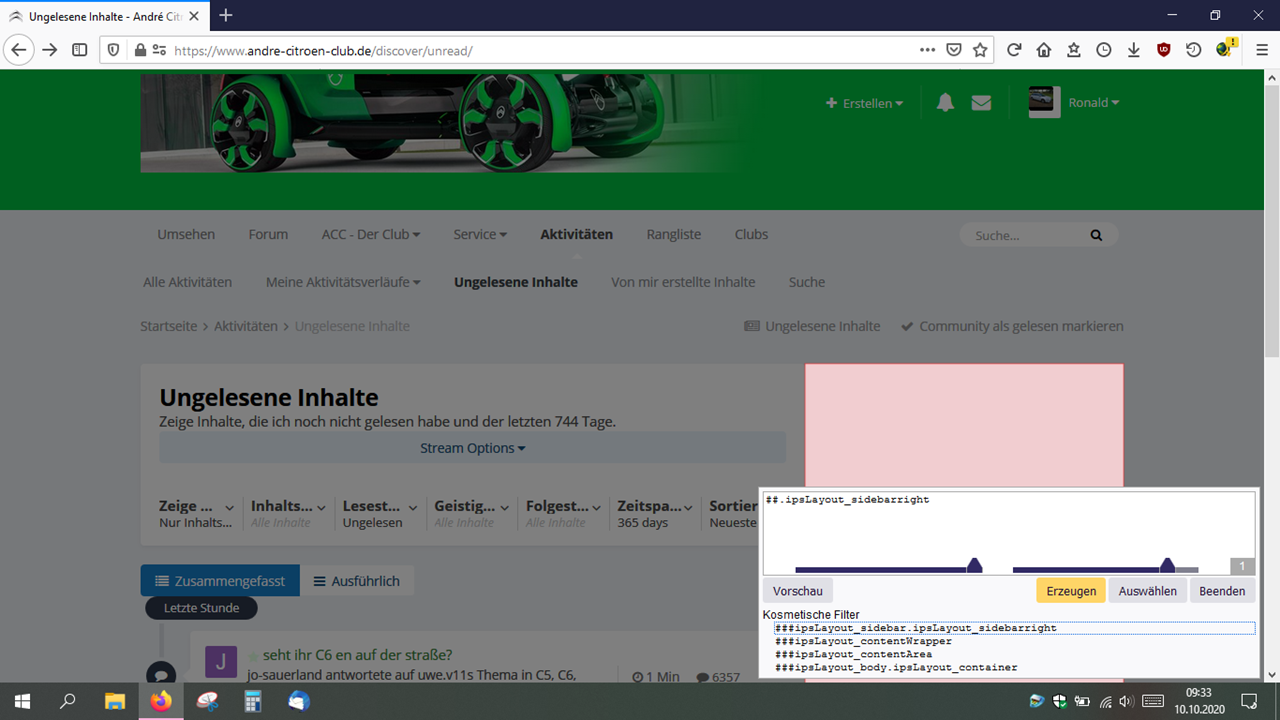This screenshot has width=1280, height=720.
Task: Click the forum search magnifier icon
Action: click(1096, 236)
